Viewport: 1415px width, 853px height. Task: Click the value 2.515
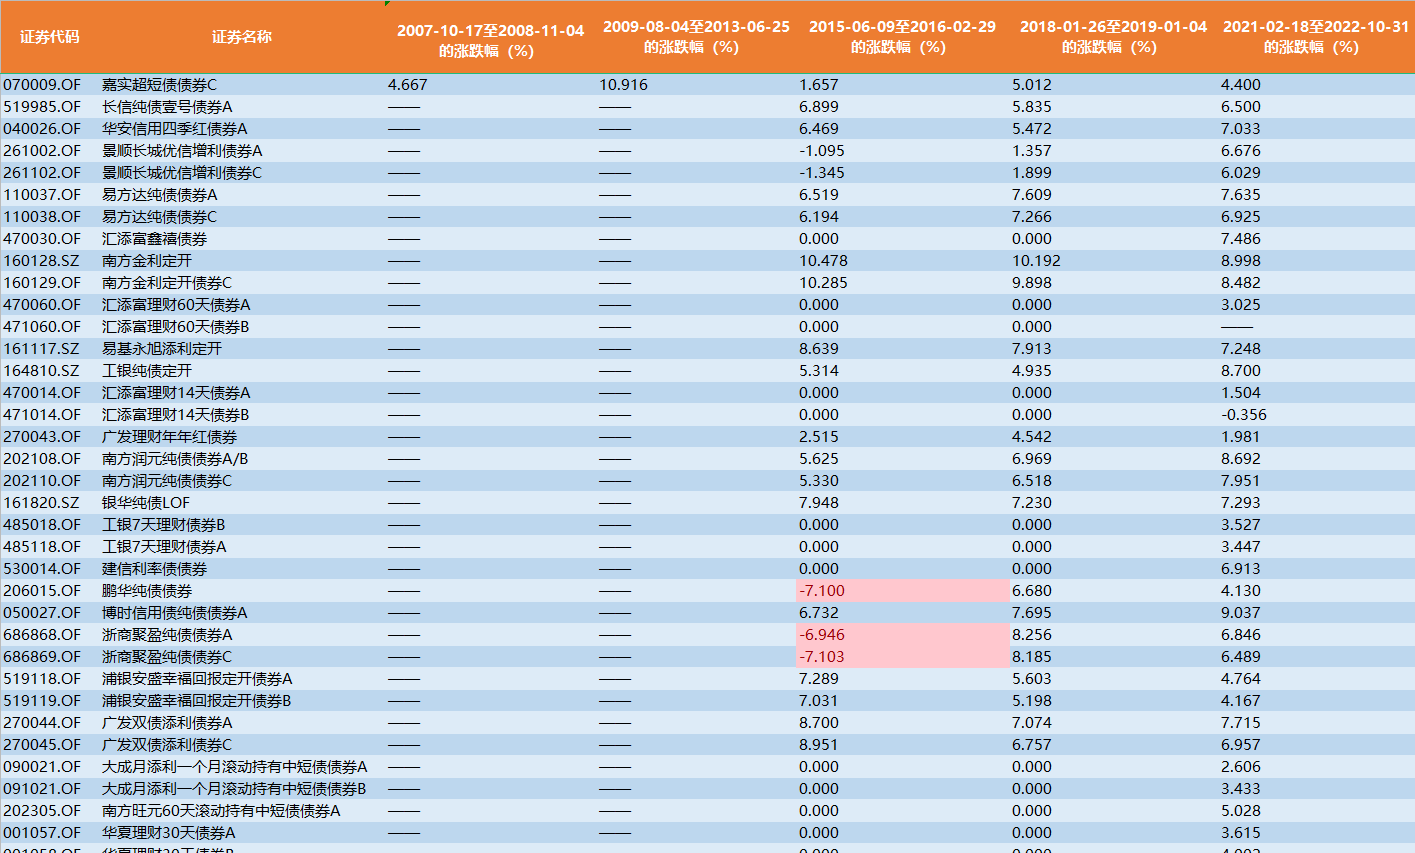[819, 437]
